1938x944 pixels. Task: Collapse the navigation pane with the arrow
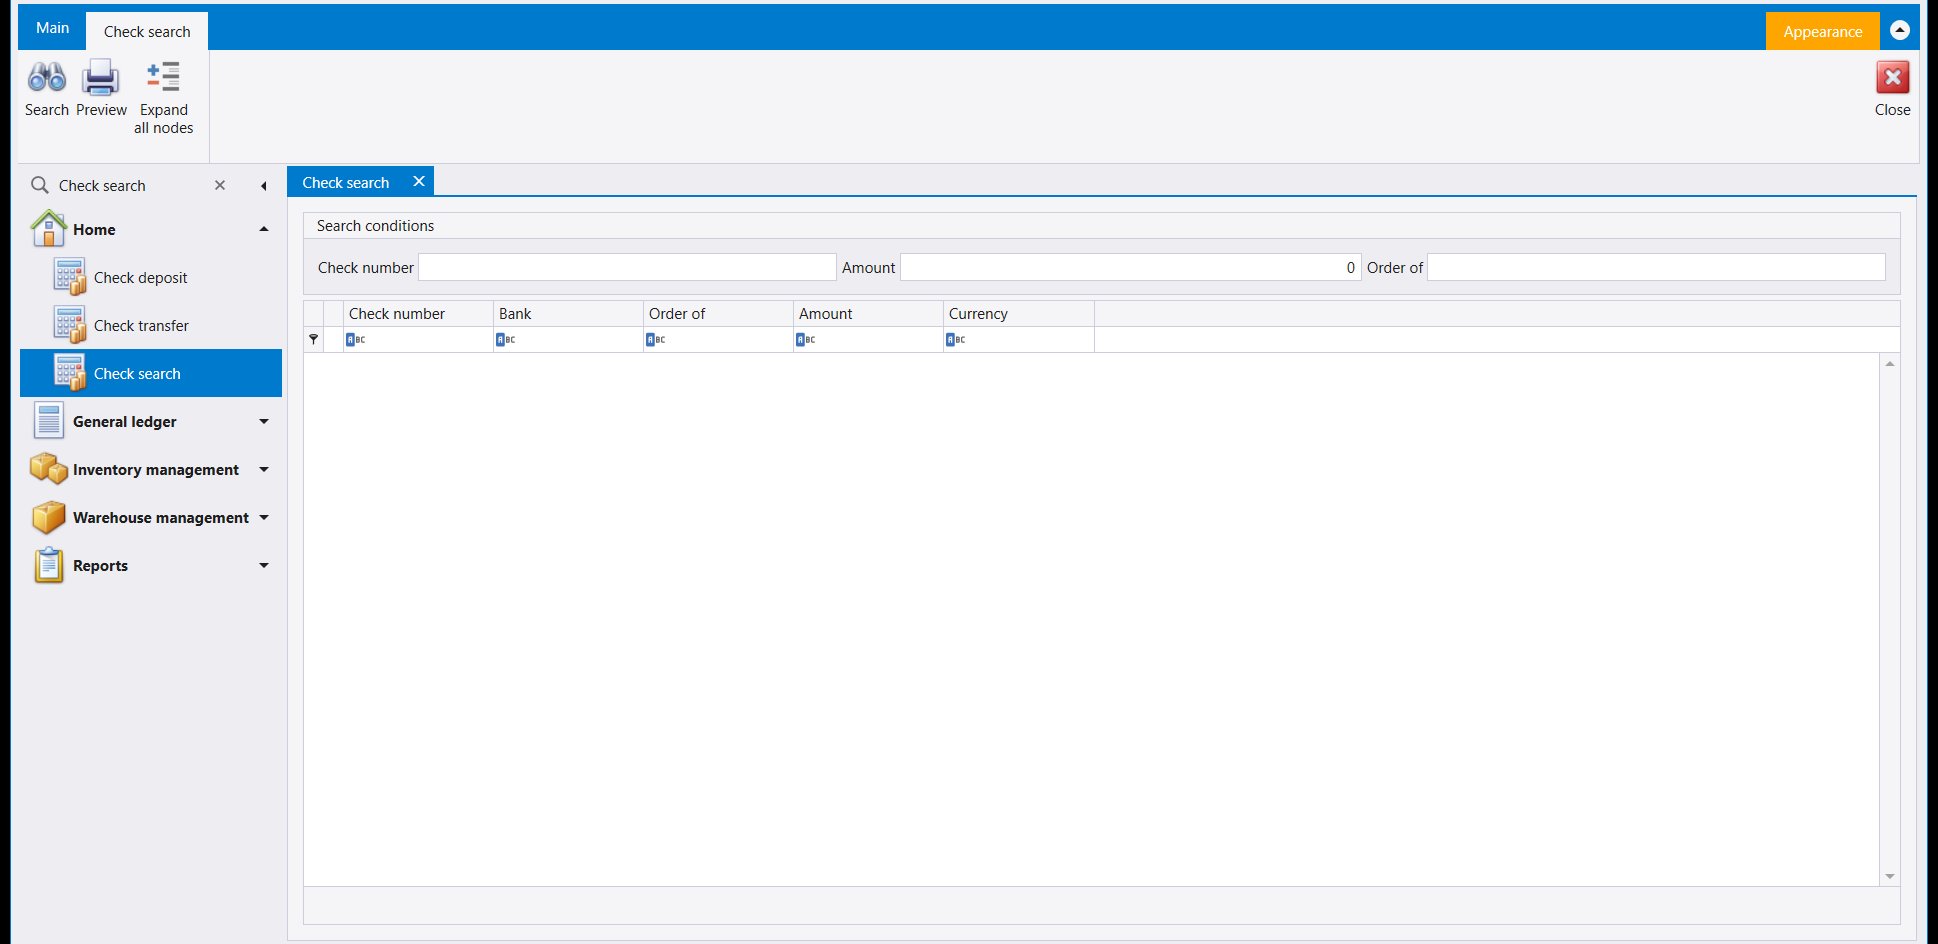click(x=263, y=186)
